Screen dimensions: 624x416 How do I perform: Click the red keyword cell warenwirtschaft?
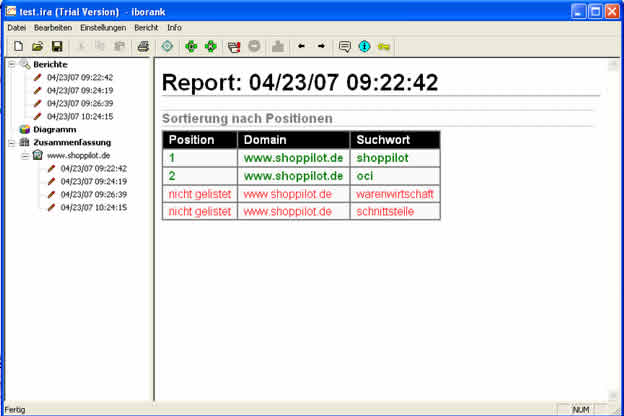[394, 194]
